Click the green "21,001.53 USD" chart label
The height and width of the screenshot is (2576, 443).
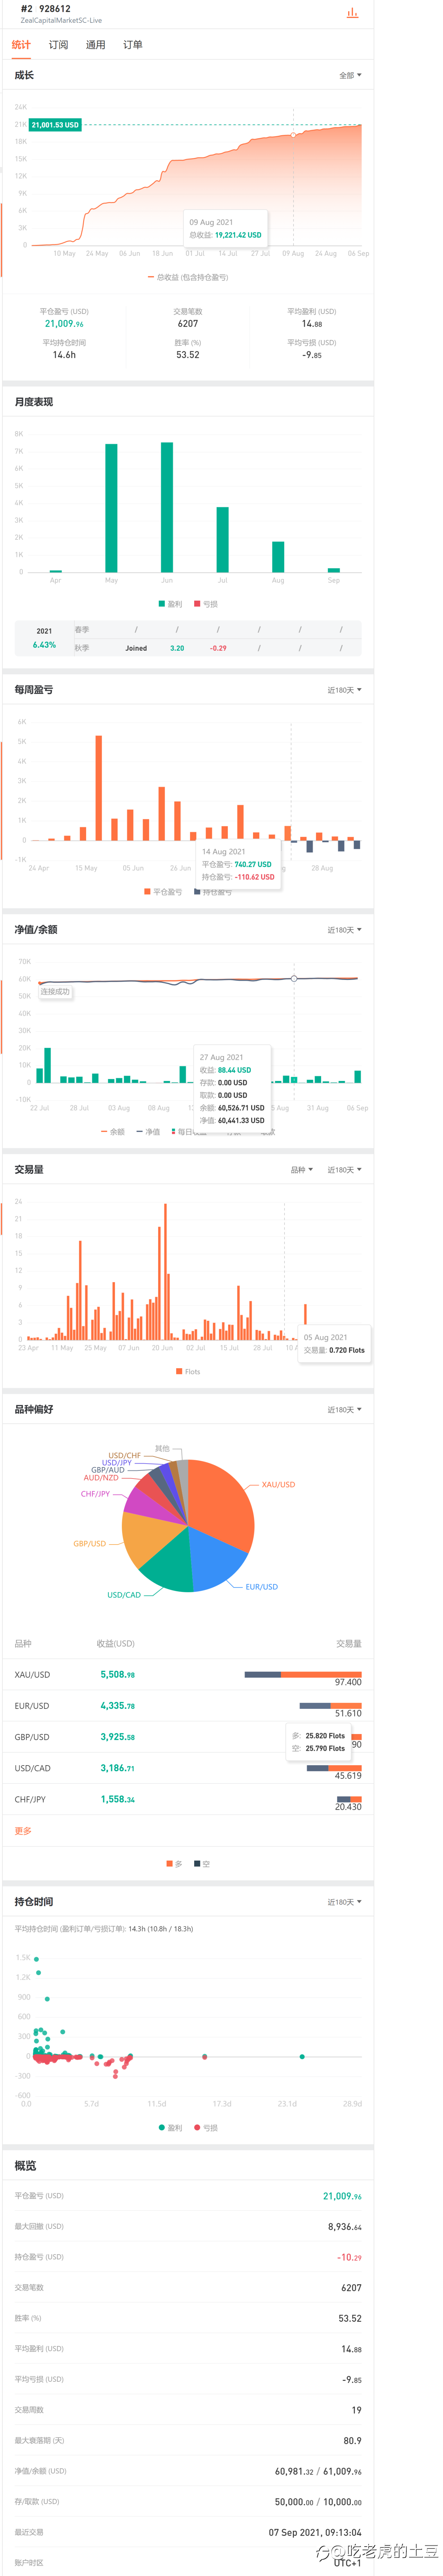tap(55, 125)
